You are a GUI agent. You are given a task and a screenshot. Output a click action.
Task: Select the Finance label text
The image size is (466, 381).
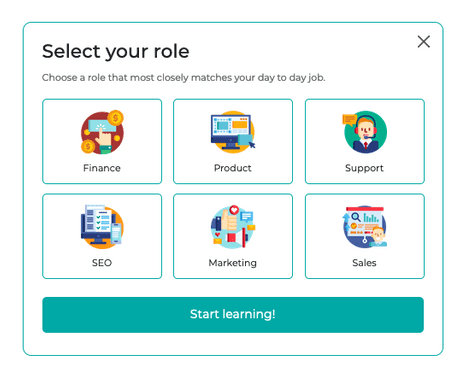[x=102, y=168]
